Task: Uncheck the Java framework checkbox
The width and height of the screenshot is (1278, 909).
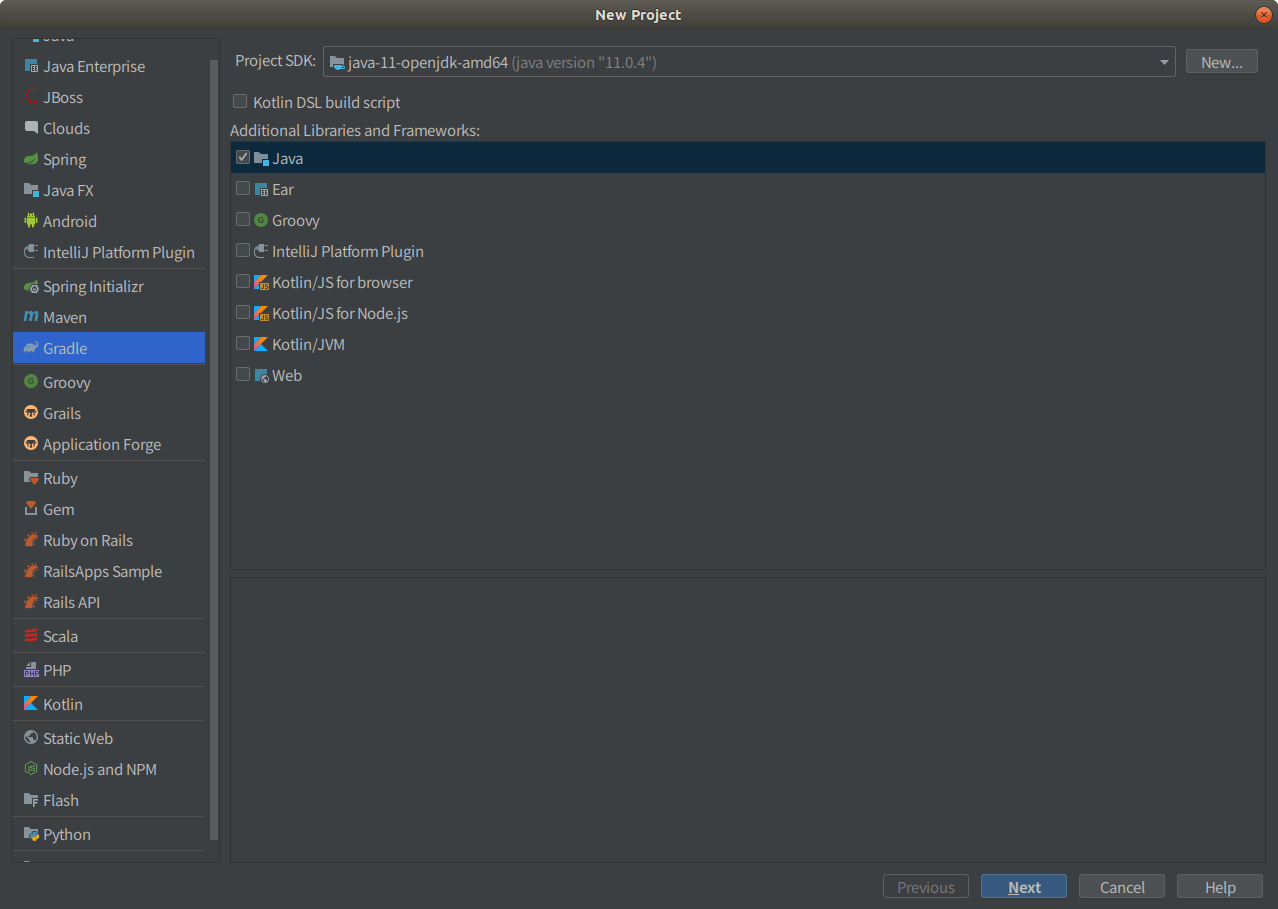Action: (243, 158)
